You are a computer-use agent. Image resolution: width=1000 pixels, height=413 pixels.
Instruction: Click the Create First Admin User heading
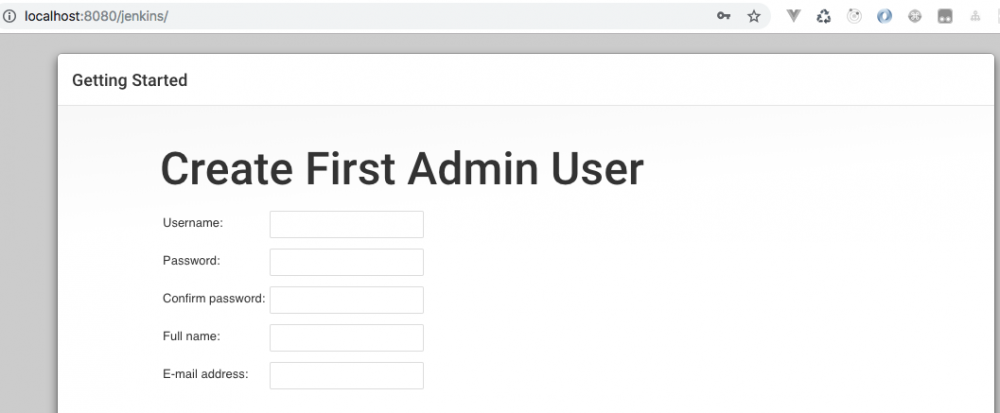[402, 169]
